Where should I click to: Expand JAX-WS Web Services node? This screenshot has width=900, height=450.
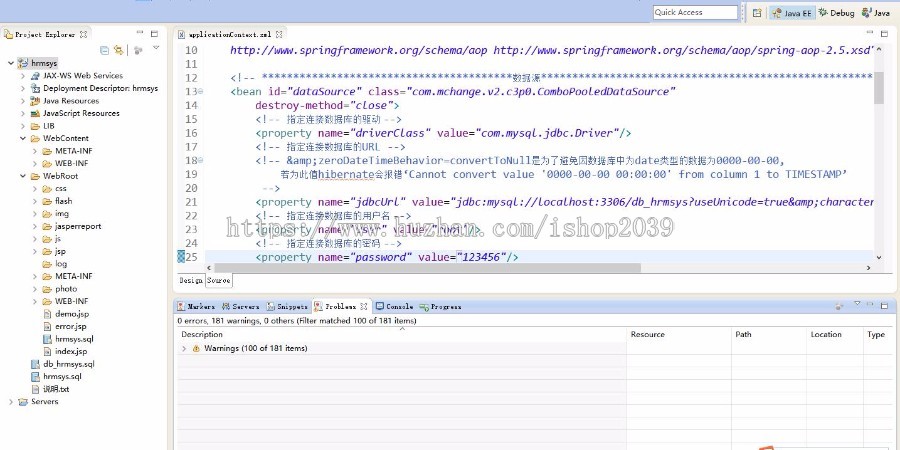(x=22, y=76)
